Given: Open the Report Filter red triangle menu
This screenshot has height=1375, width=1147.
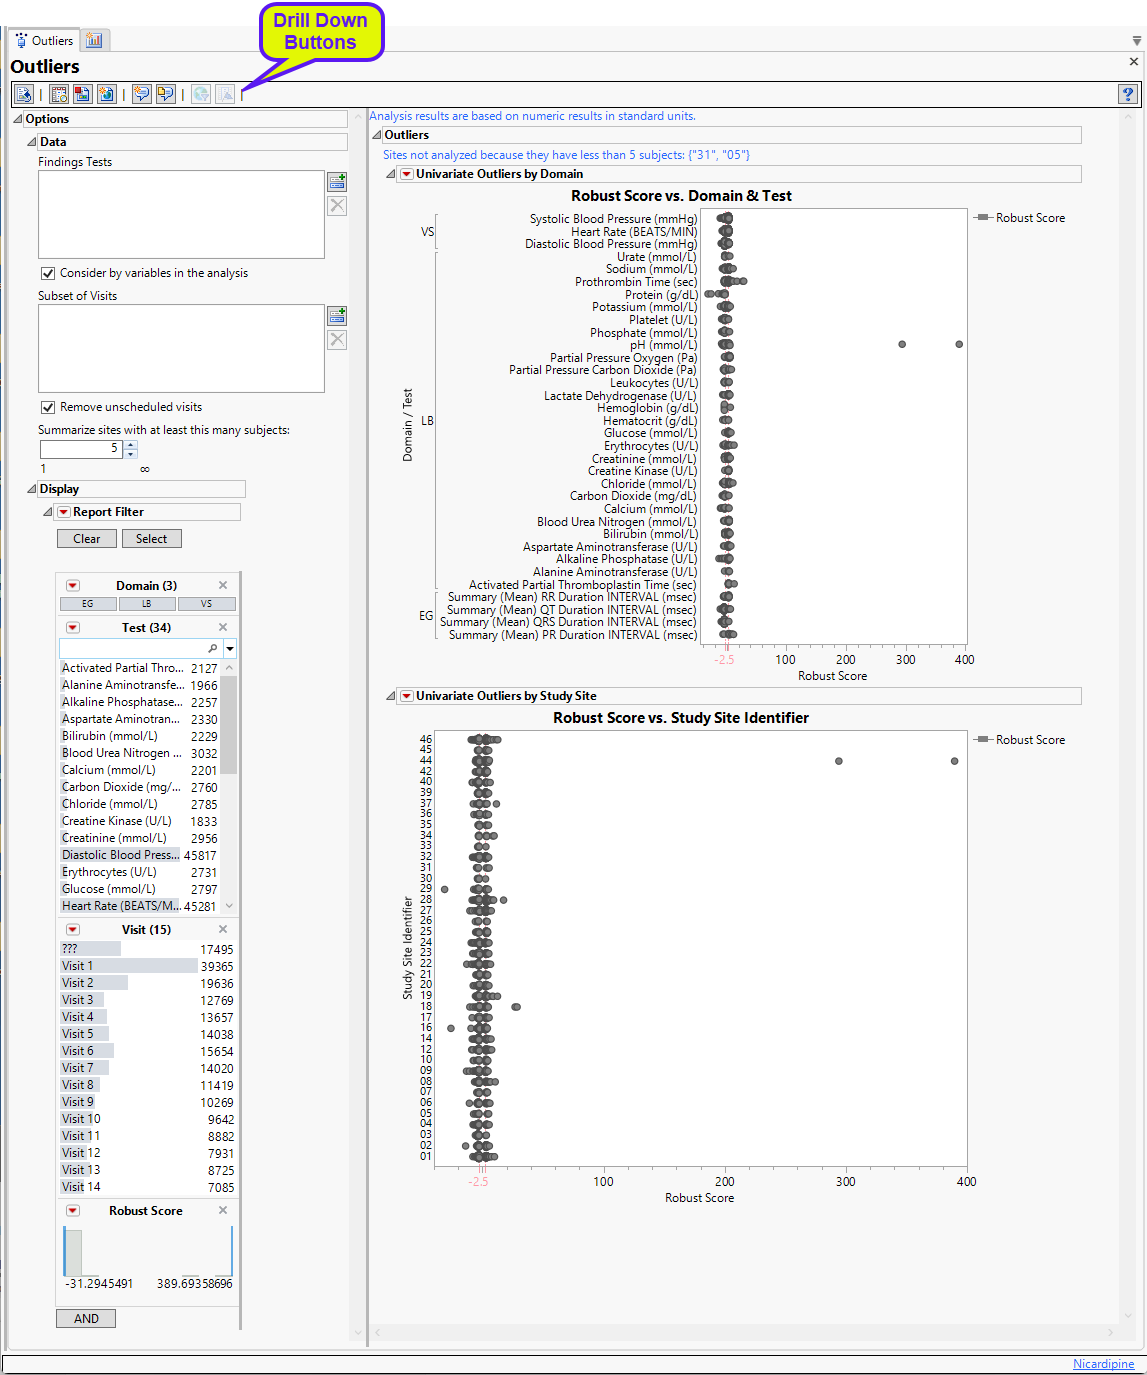Looking at the screenshot, I should point(64,512).
